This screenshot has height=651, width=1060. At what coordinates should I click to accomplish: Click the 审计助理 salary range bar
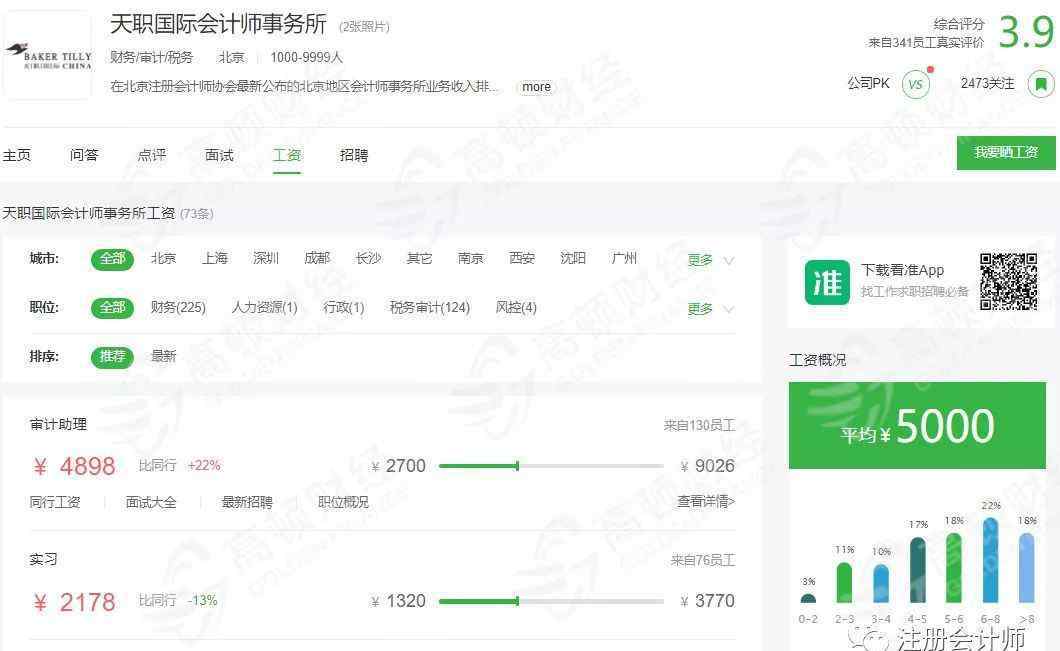click(551, 466)
